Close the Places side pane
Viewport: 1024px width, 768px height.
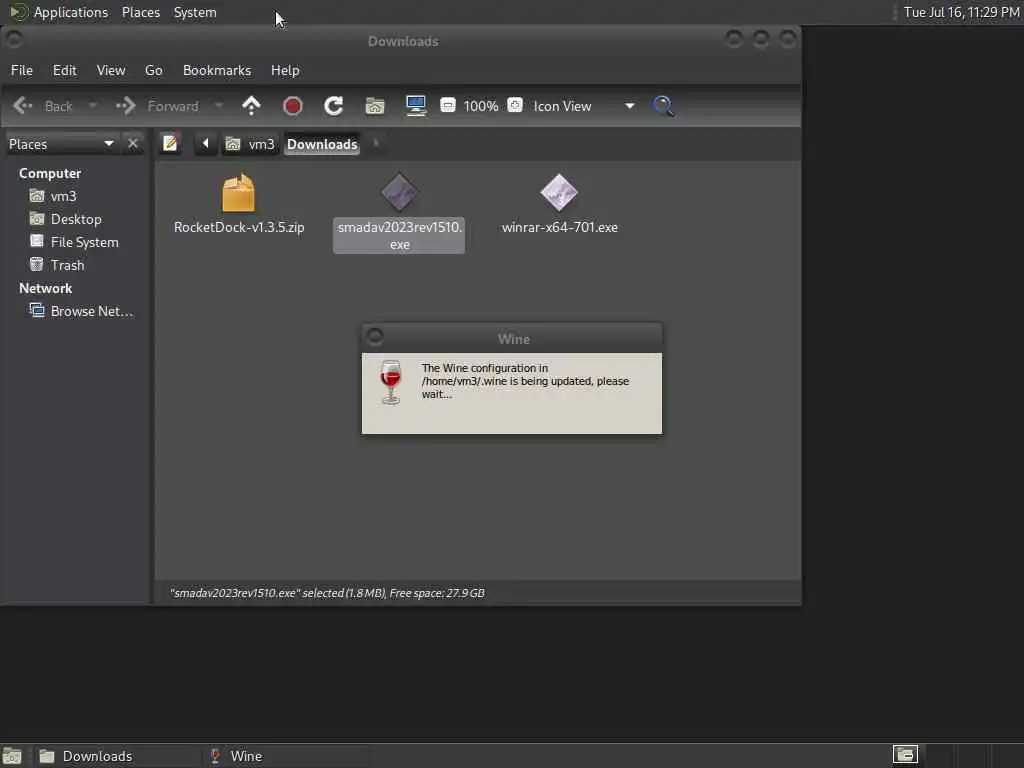[133, 144]
